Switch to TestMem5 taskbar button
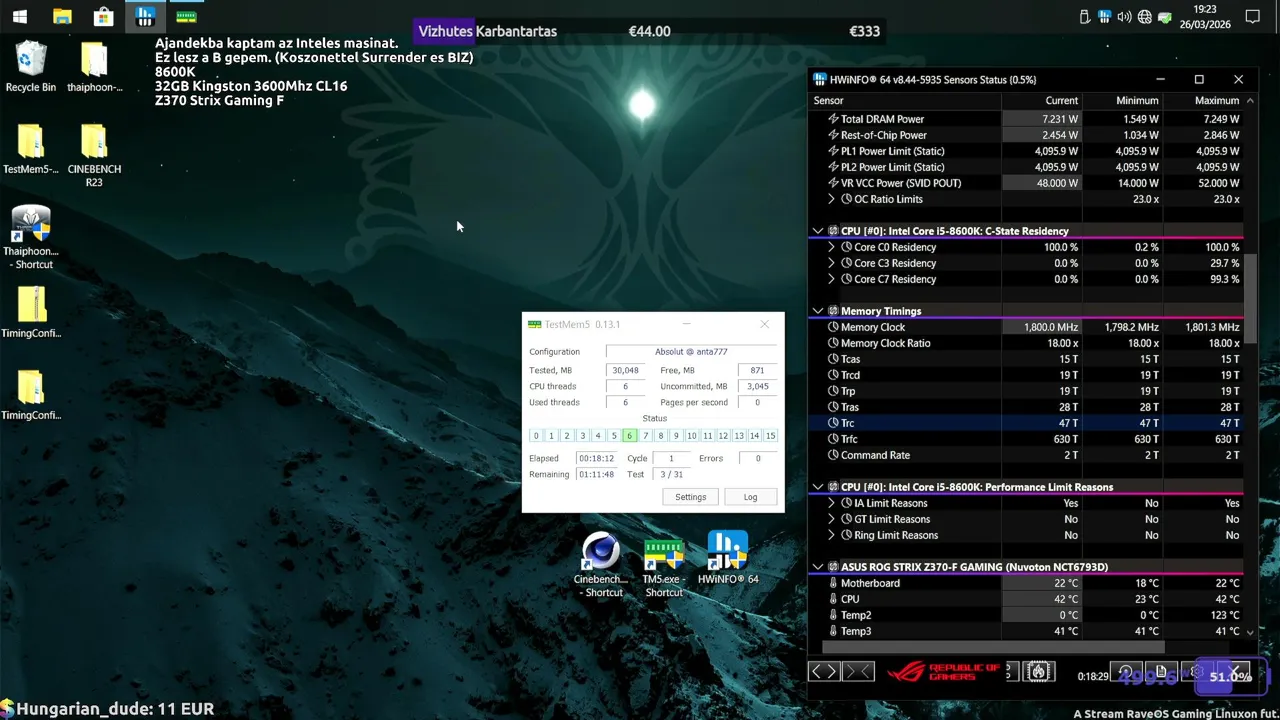 click(x=186, y=17)
